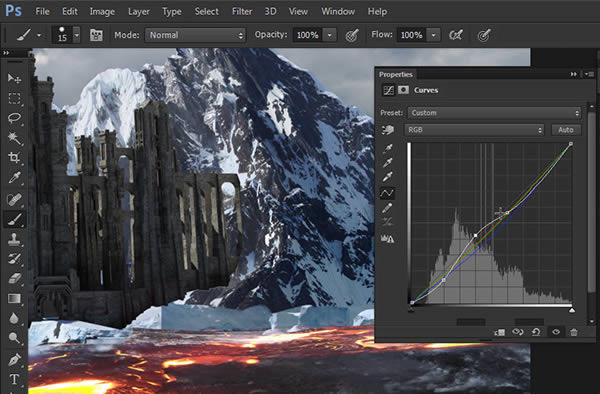Open the Image menu
The height and width of the screenshot is (394, 600).
102,11
